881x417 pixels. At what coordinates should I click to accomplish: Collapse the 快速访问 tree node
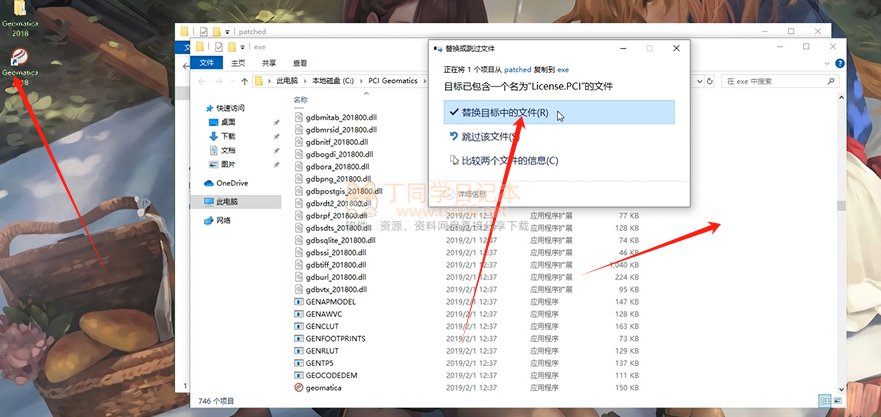point(196,108)
